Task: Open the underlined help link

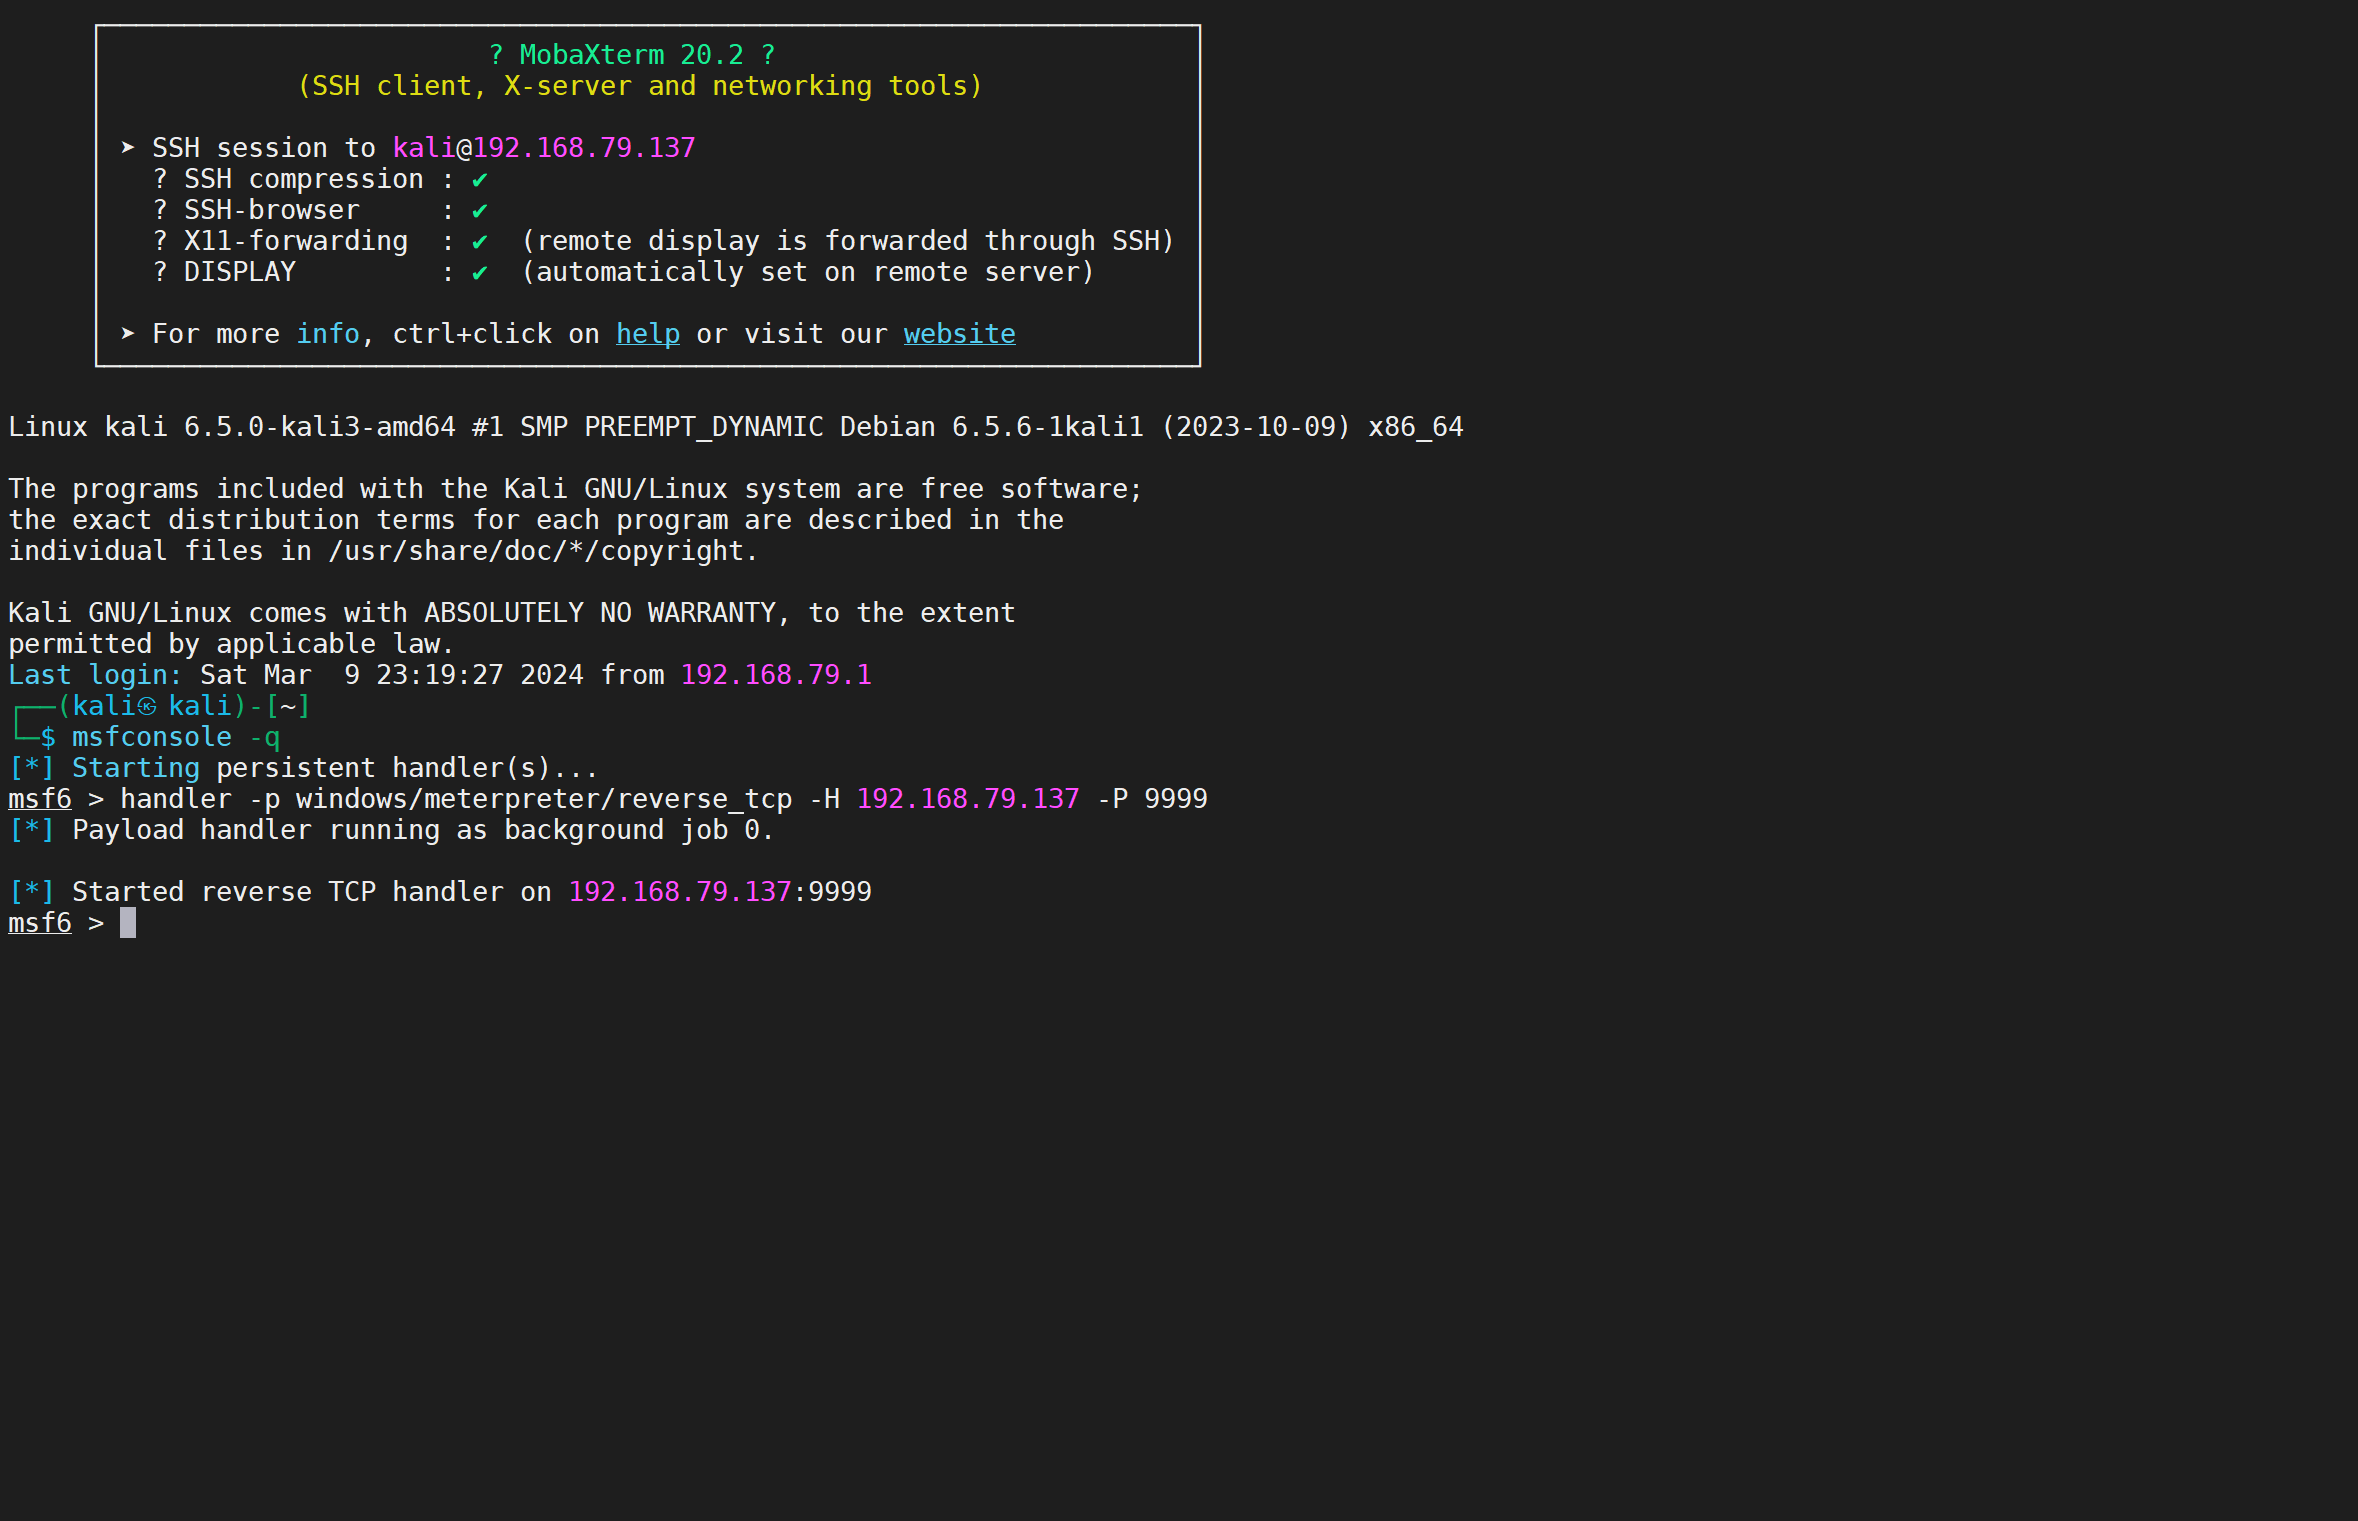Action: click(647, 334)
